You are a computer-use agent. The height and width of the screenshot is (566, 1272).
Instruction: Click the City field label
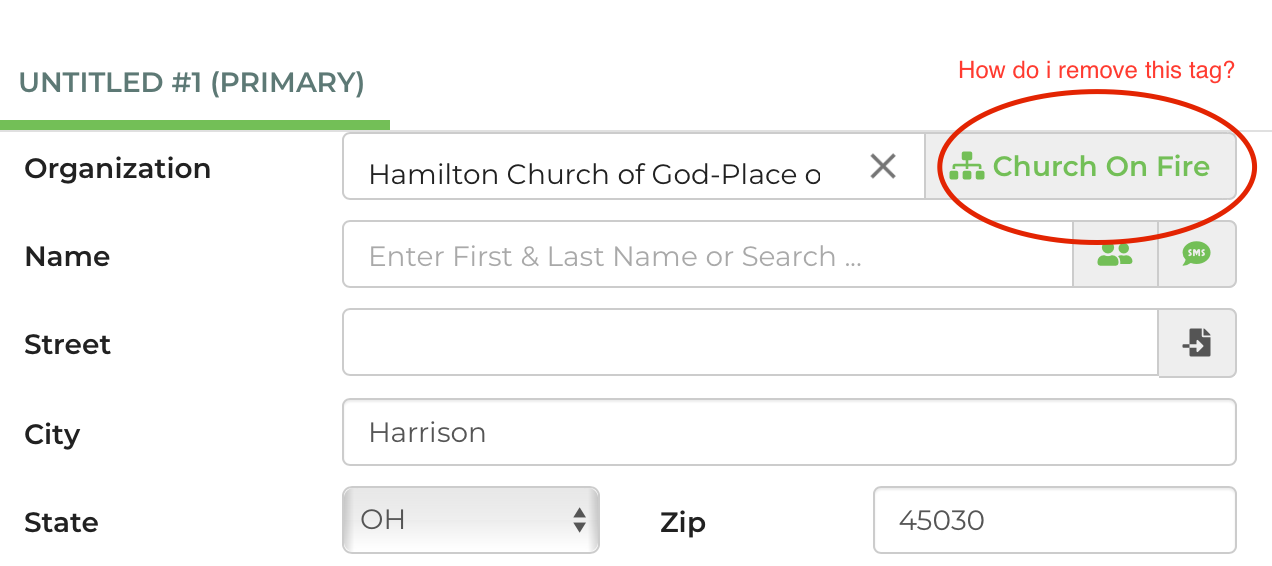click(x=52, y=435)
